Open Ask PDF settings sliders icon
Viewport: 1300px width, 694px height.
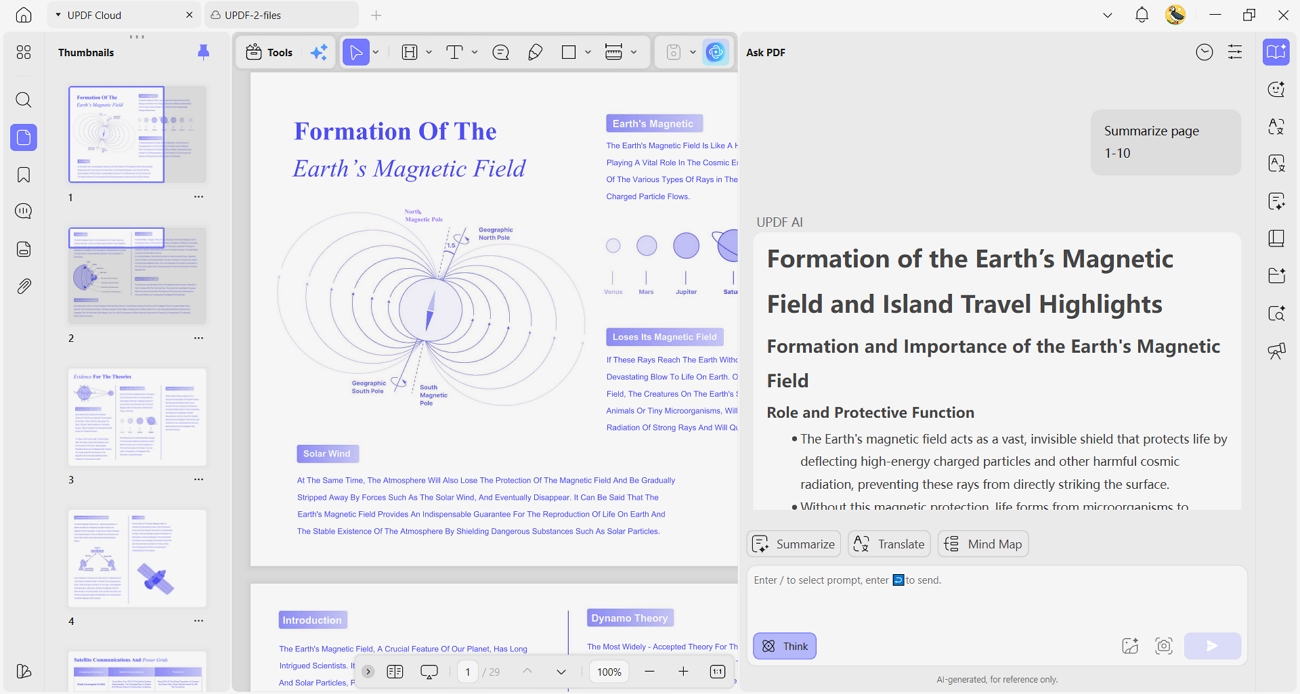tap(1235, 52)
